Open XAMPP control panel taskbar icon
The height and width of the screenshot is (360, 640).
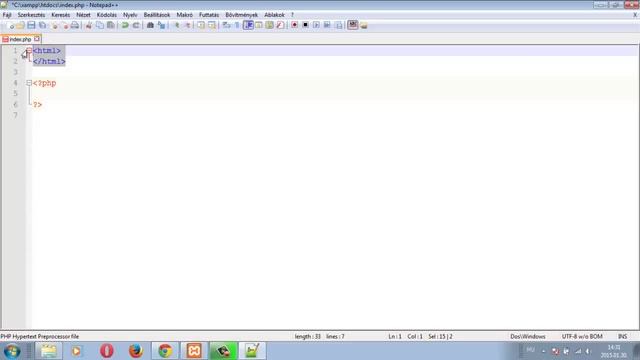pos(194,351)
